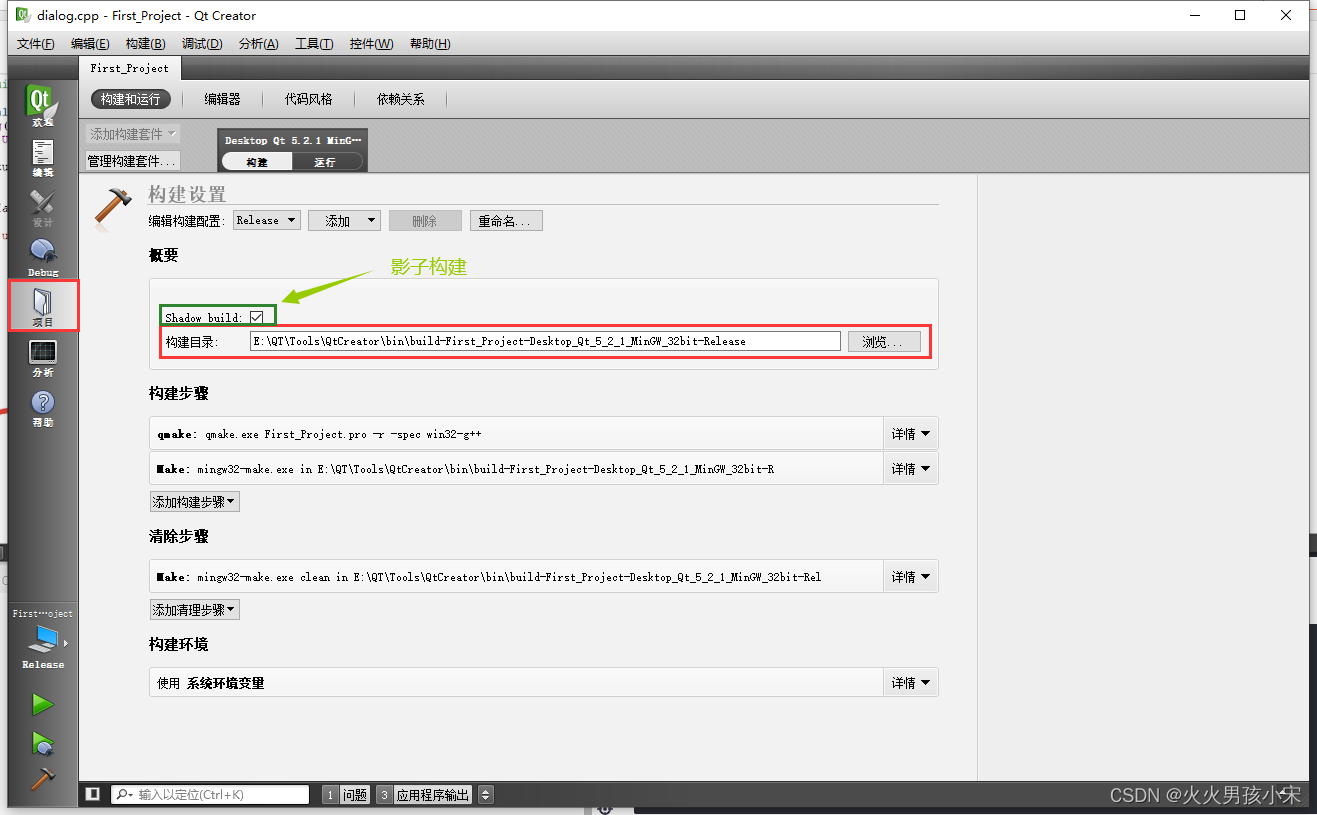This screenshot has height=815, width=1317.
Task: Open the Design mode icon
Action: click(x=42, y=207)
